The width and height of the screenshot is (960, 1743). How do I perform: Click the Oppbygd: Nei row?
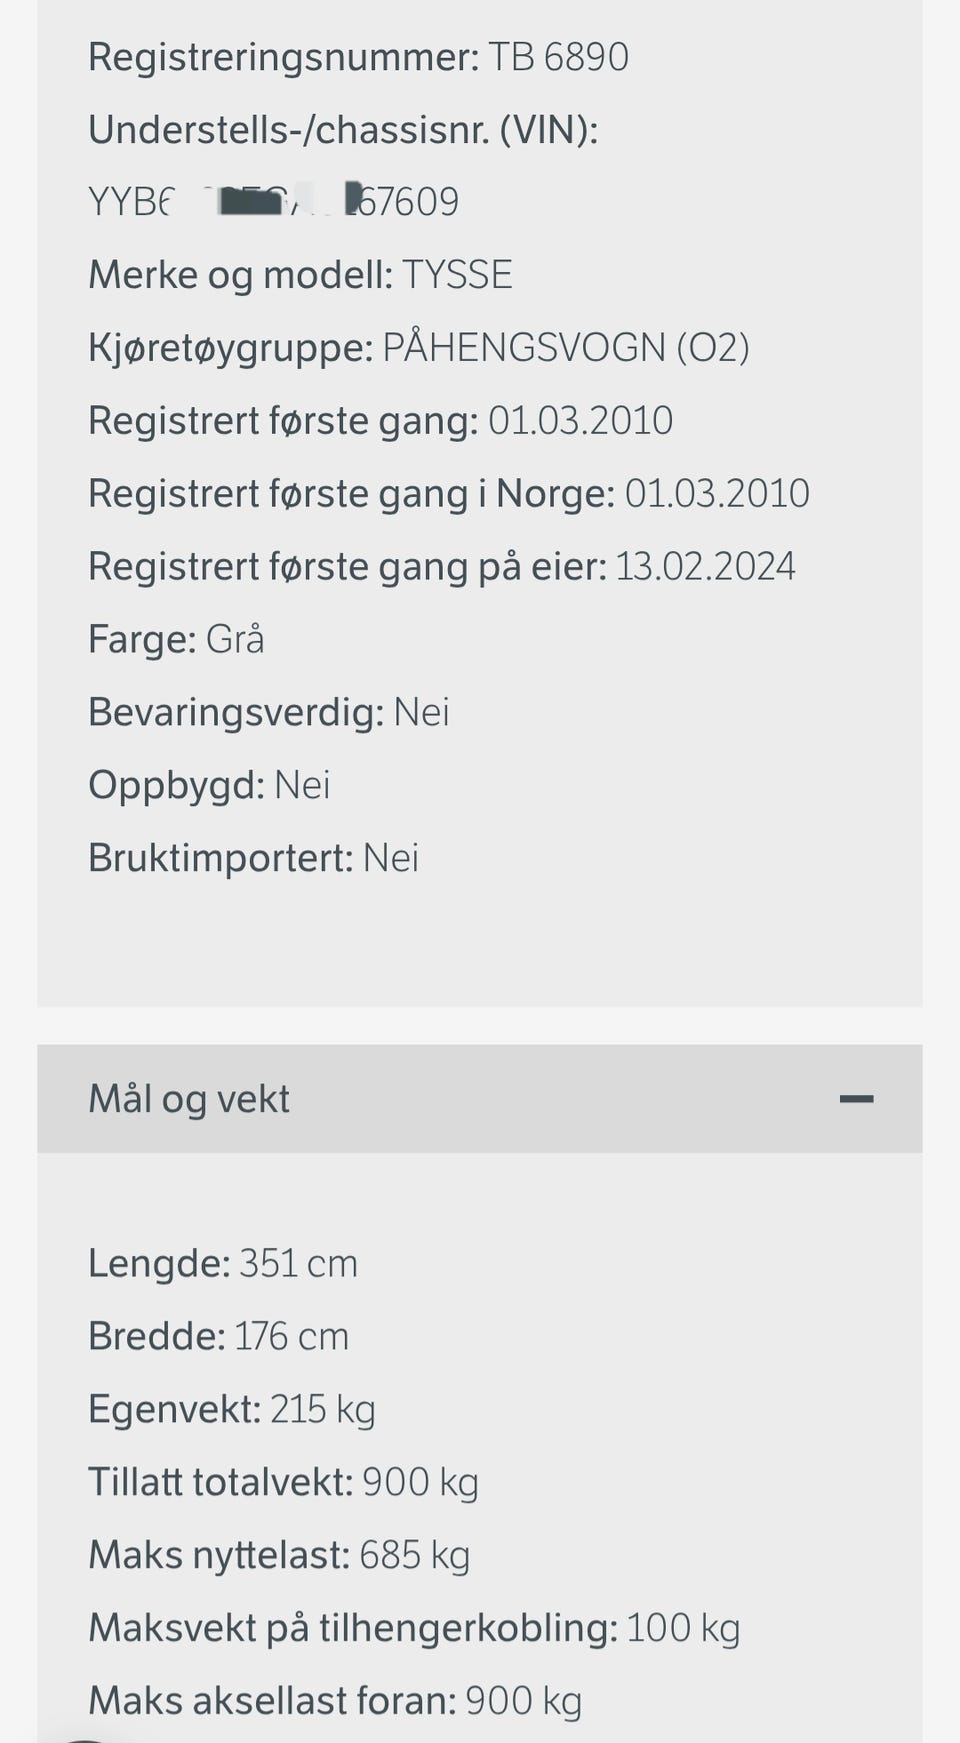click(x=209, y=786)
